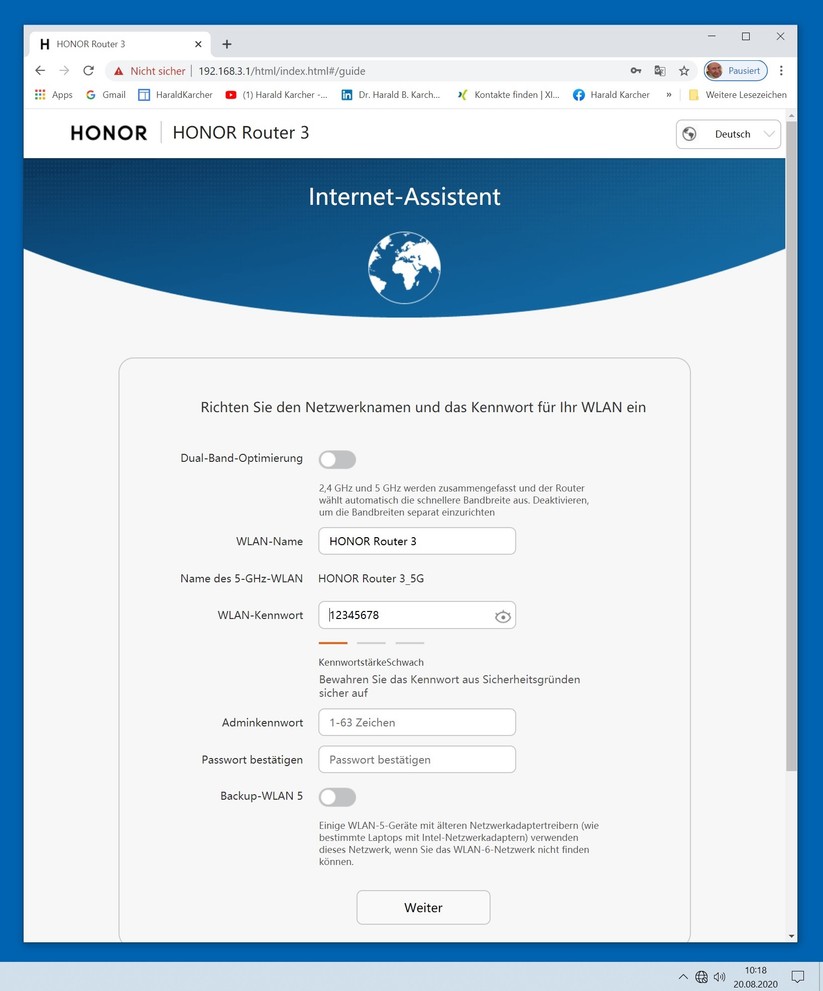The image size is (823, 991).
Task: Click the Adminkennwort input field
Action: tap(417, 722)
